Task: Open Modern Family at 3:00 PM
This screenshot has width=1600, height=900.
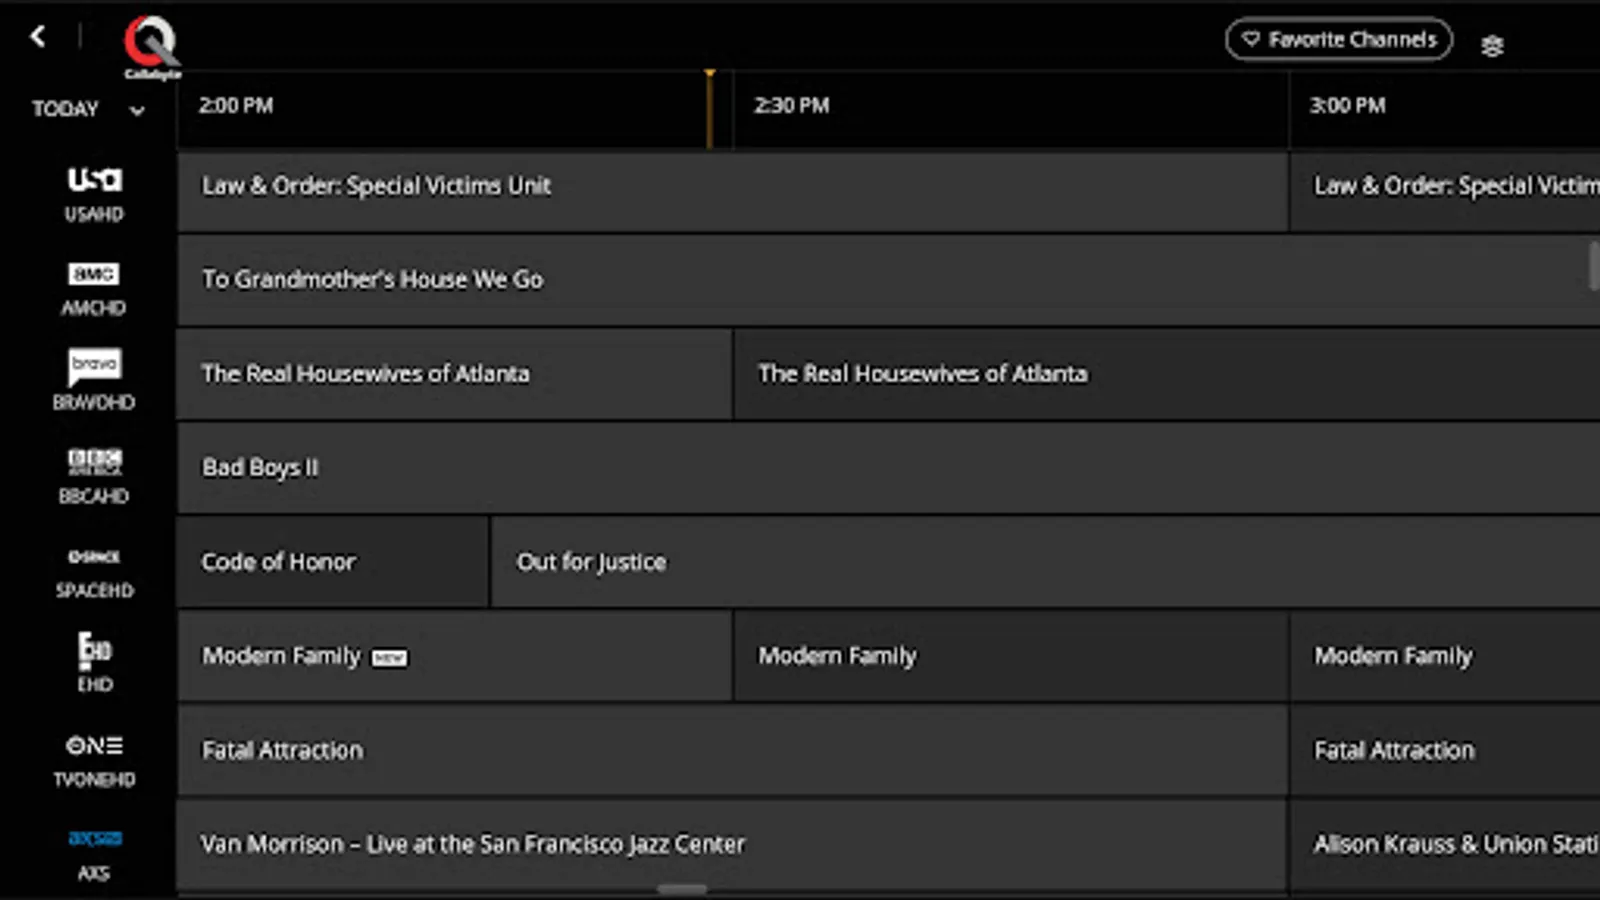Action: [x=1445, y=656]
